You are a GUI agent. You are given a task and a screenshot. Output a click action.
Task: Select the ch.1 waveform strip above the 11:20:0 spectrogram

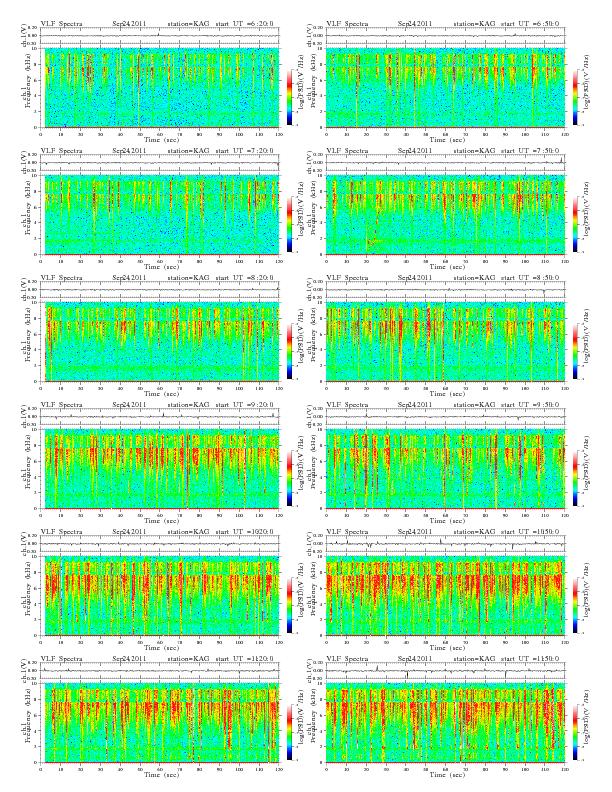pyautogui.click(x=160, y=670)
